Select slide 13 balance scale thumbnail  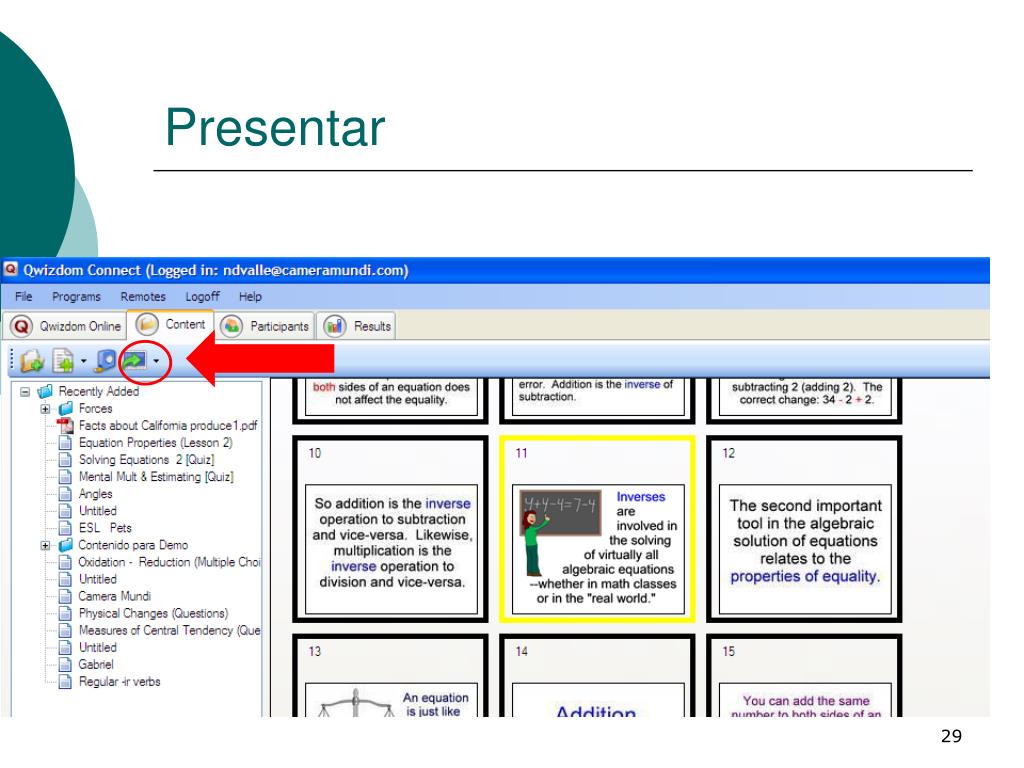391,675
